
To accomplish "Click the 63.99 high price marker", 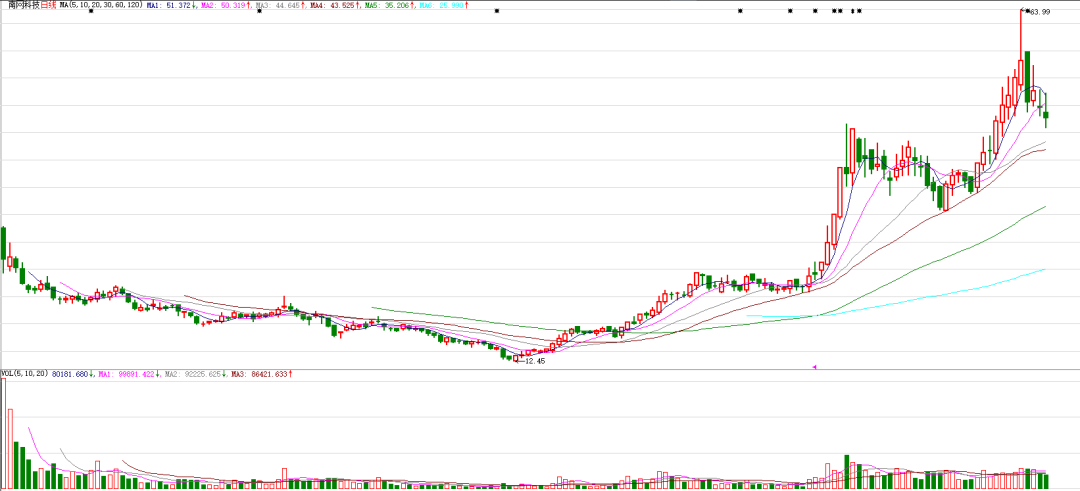I will point(1039,12).
